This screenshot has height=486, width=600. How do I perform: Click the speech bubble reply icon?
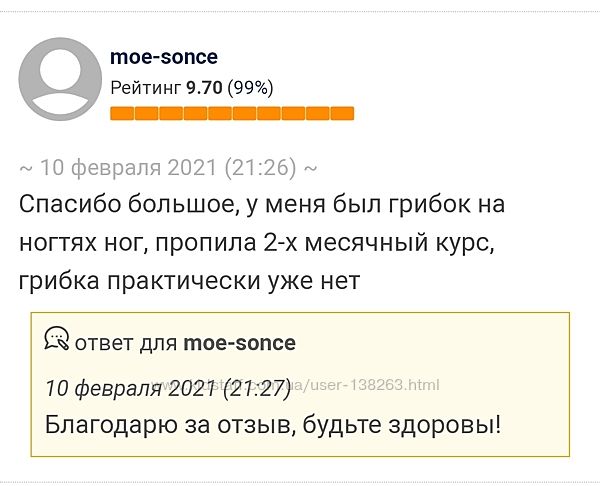[x=57, y=339]
